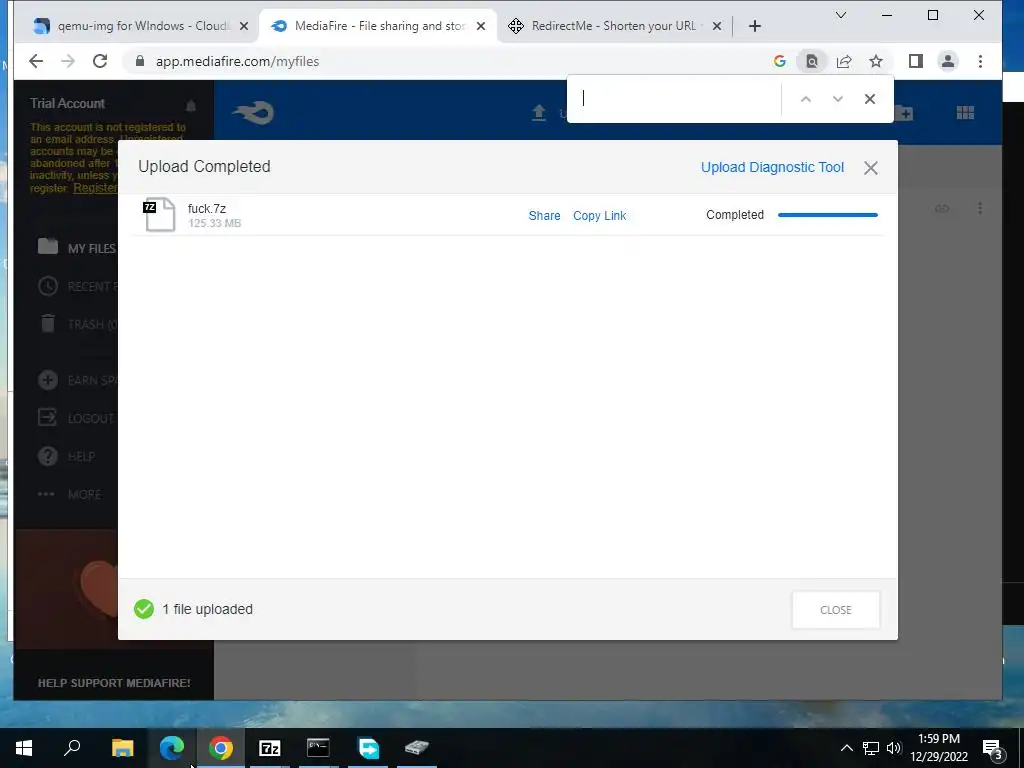Open Chrome's three-dot menu
1024x768 pixels.
point(980,61)
